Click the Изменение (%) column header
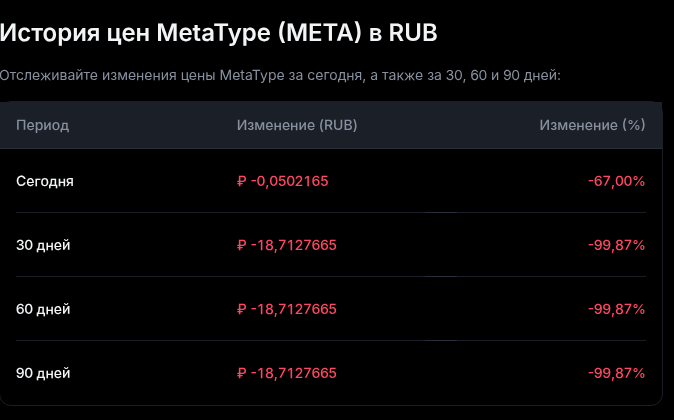This screenshot has height=420, width=674. [x=592, y=125]
